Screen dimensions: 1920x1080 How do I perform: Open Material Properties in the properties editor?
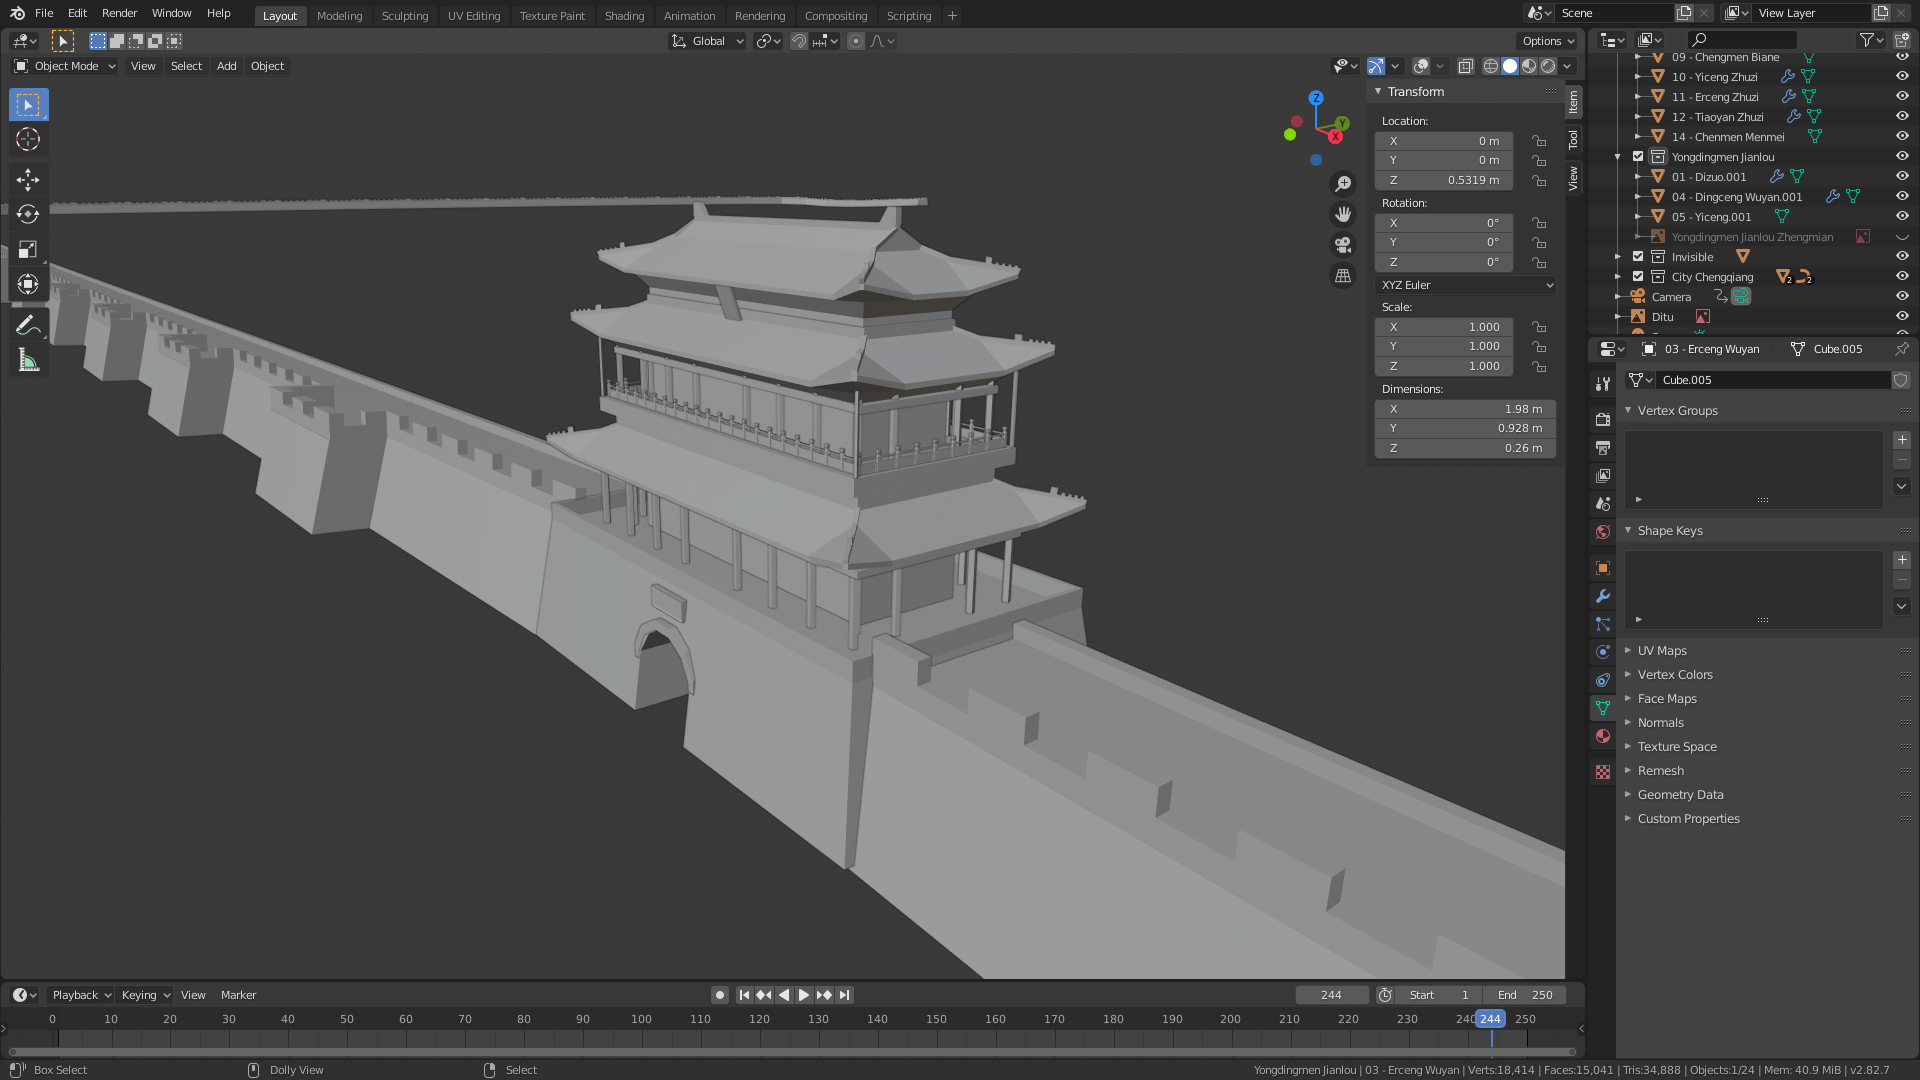(1603, 736)
